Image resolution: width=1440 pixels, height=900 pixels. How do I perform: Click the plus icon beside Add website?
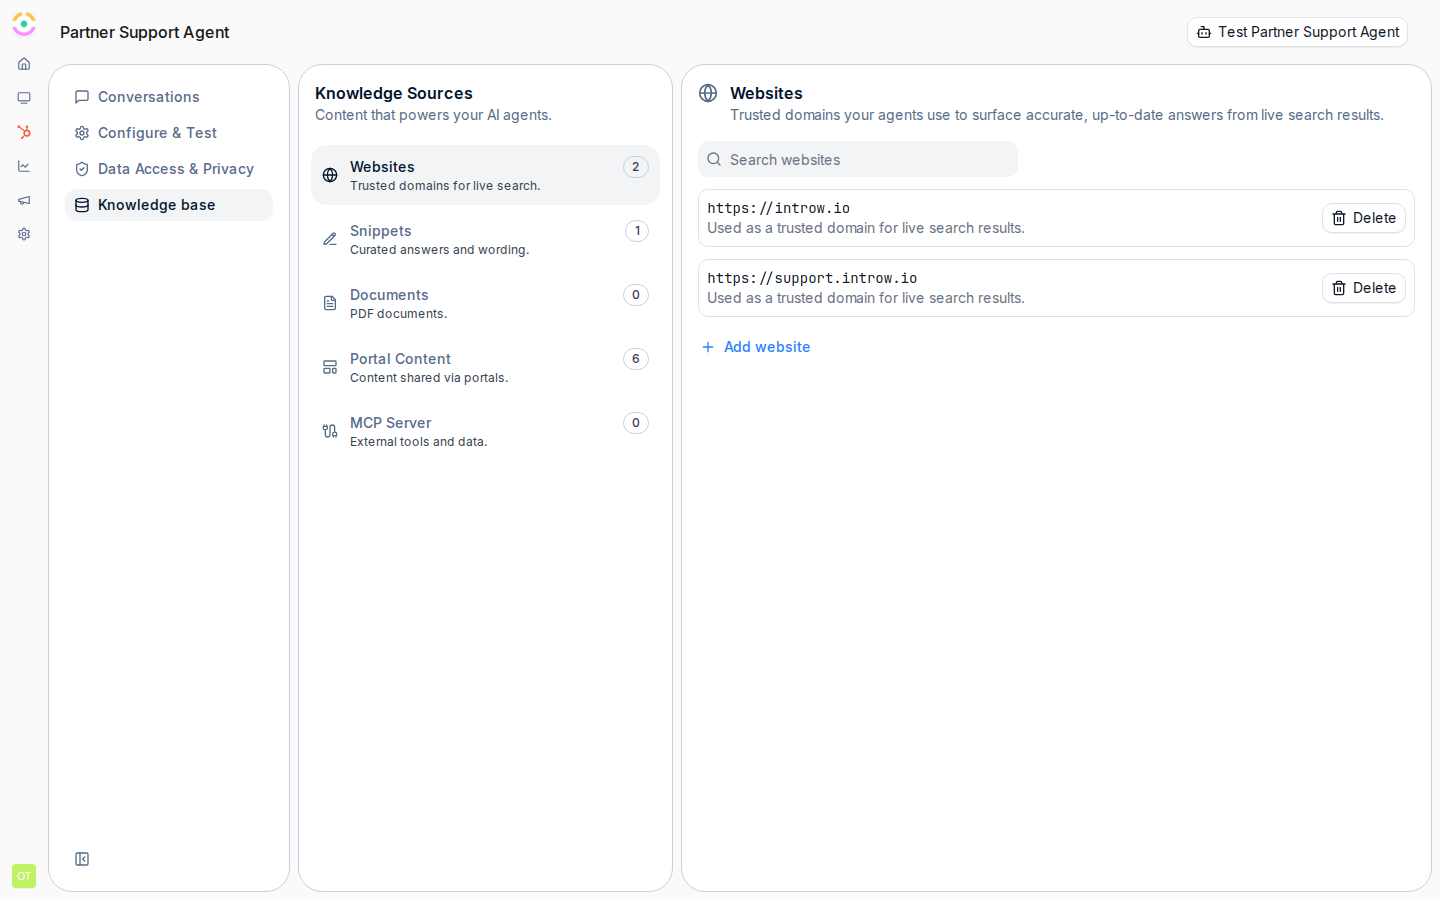[708, 347]
